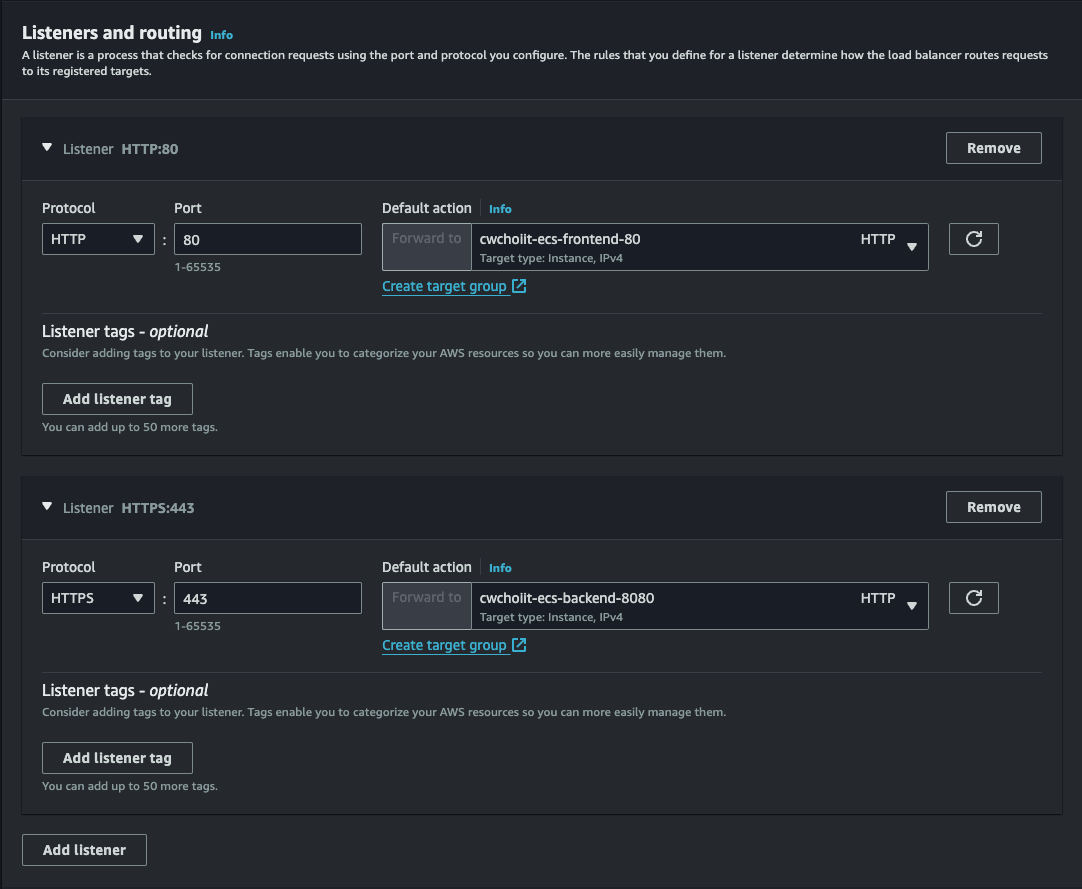Screen dimensions: 1082x889
Task: Click the port 443 input field
Action: coord(267,598)
